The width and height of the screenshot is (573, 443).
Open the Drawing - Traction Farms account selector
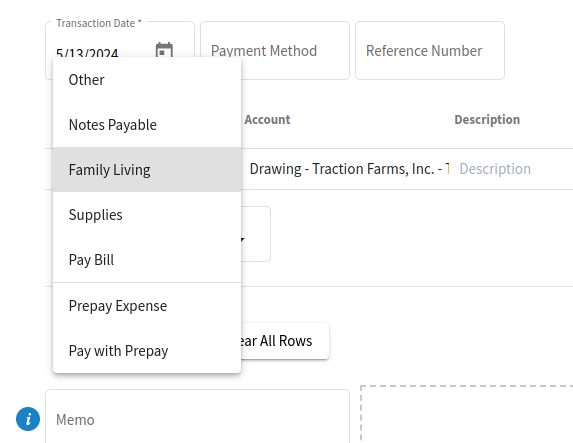pos(348,169)
